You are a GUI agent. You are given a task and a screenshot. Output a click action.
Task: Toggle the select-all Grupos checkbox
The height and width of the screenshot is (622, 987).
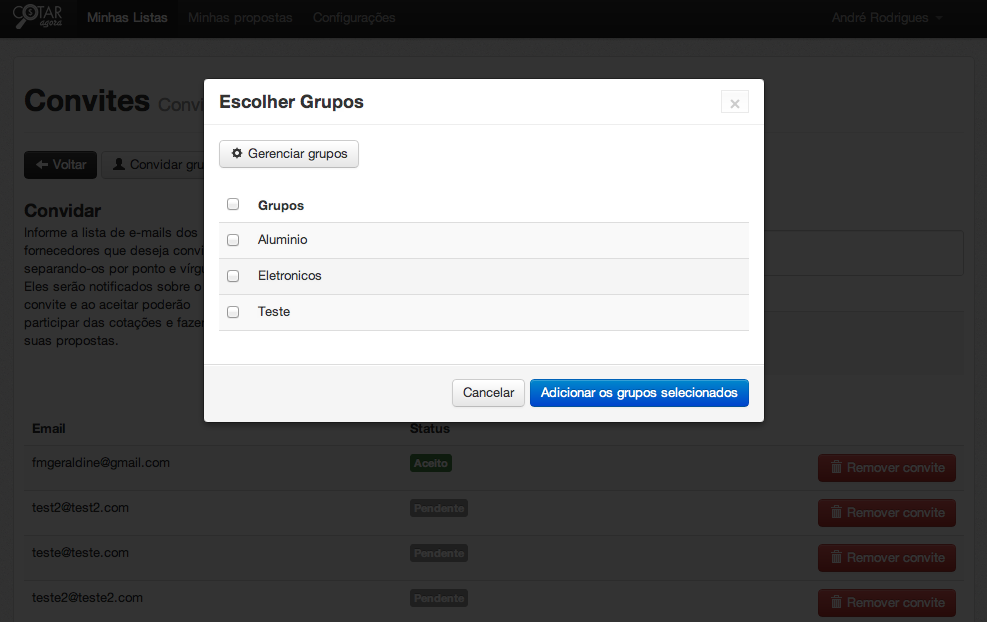(x=233, y=204)
